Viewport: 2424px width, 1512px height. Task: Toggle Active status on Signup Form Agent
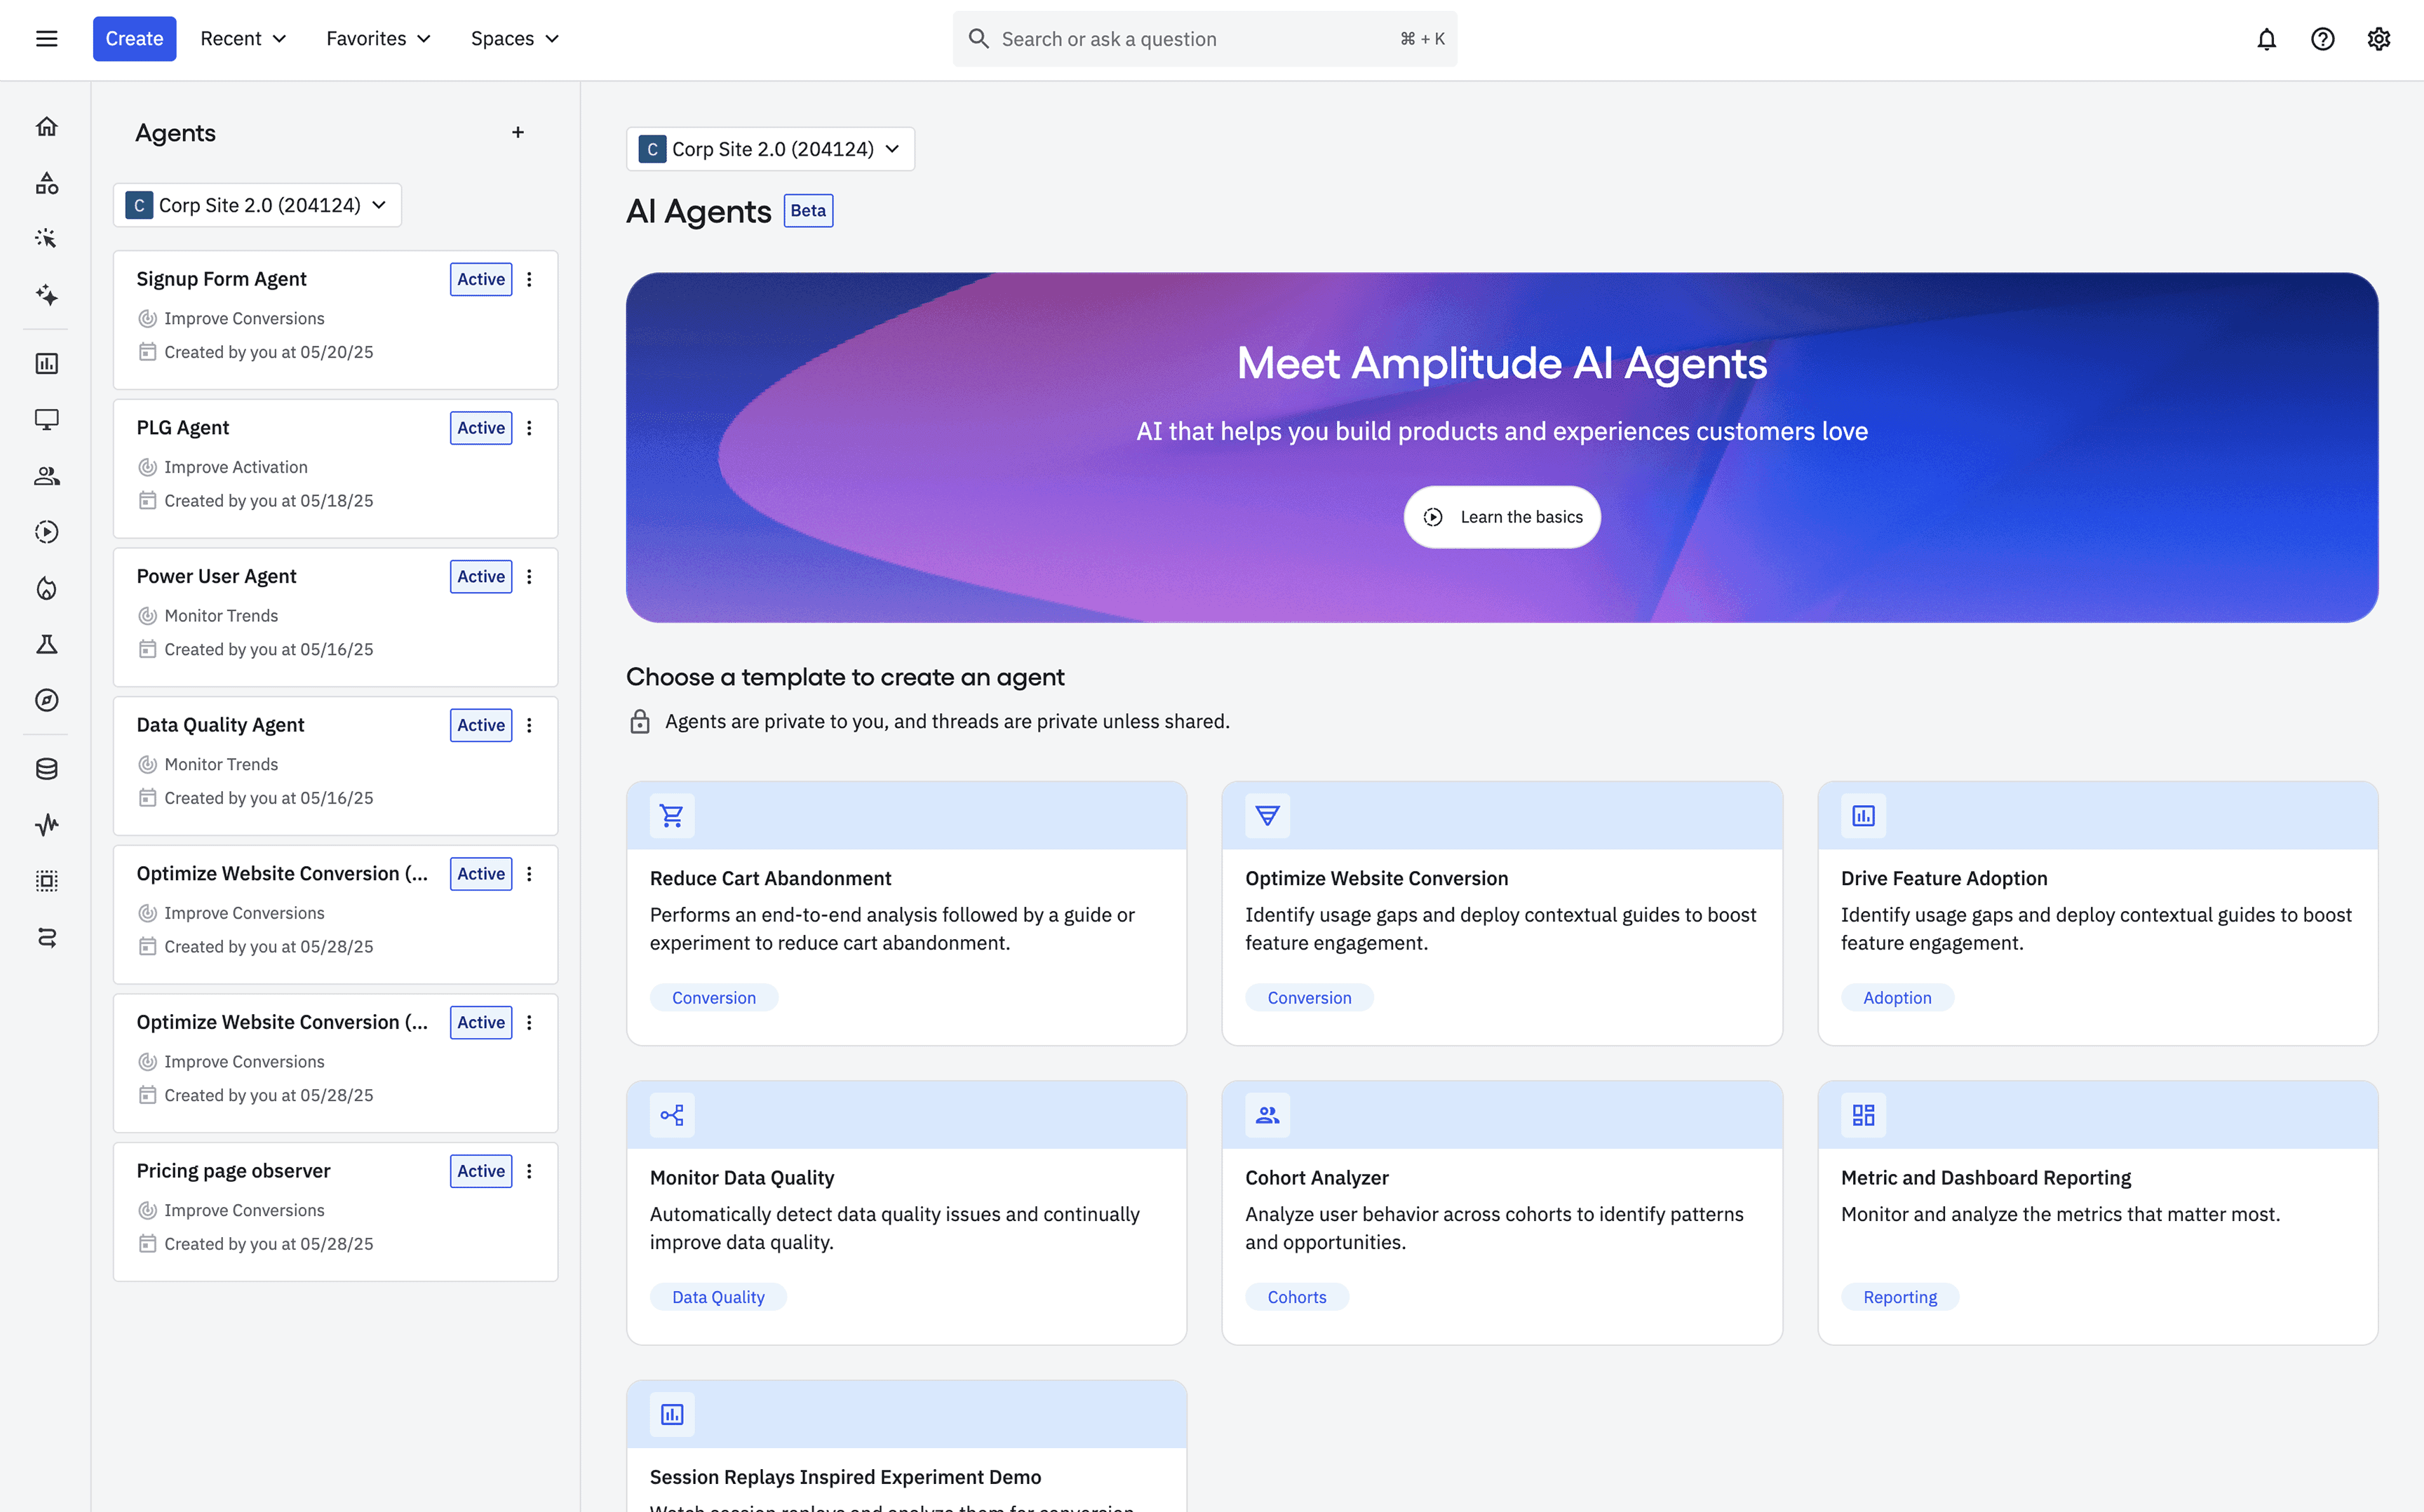point(481,279)
